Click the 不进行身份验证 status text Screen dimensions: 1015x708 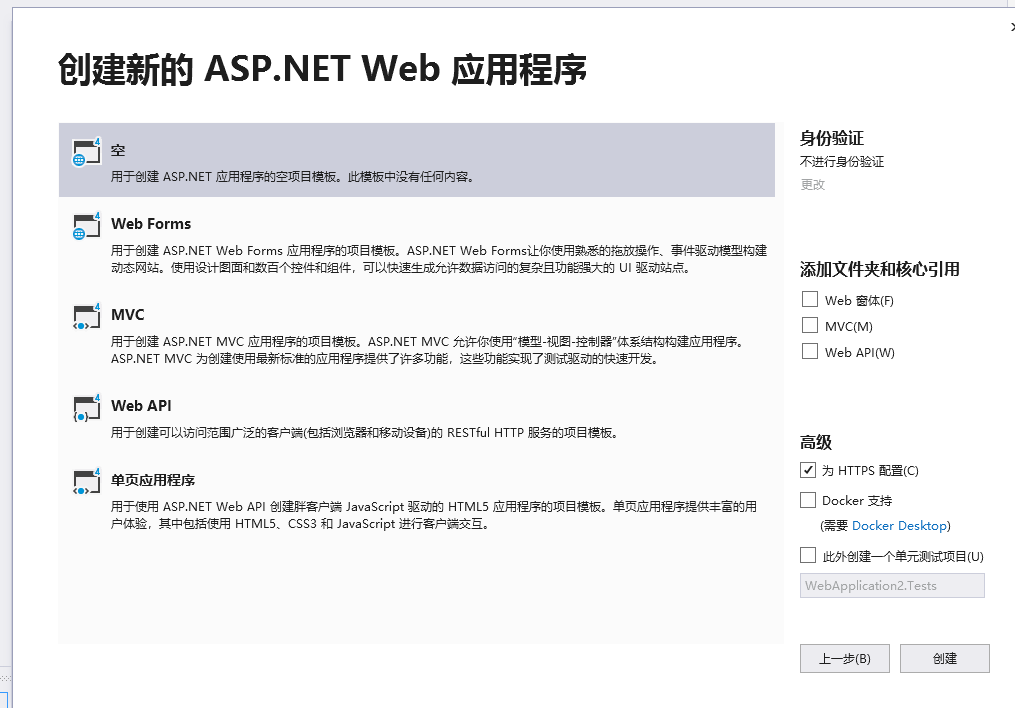coord(842,161)
